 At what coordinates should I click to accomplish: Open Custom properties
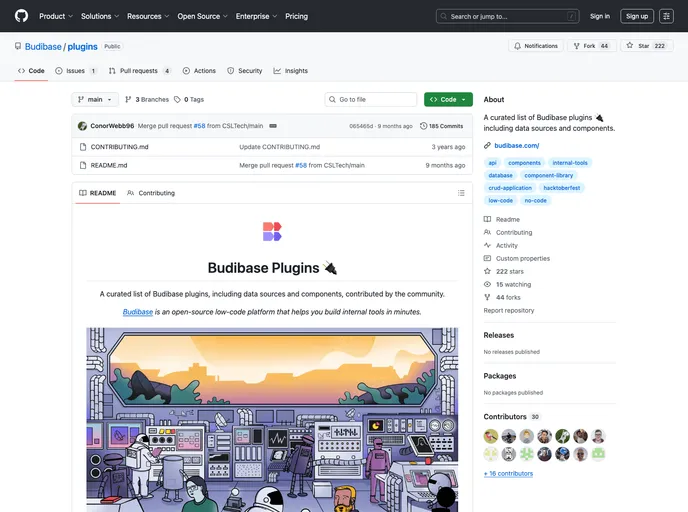coord(517,258)
